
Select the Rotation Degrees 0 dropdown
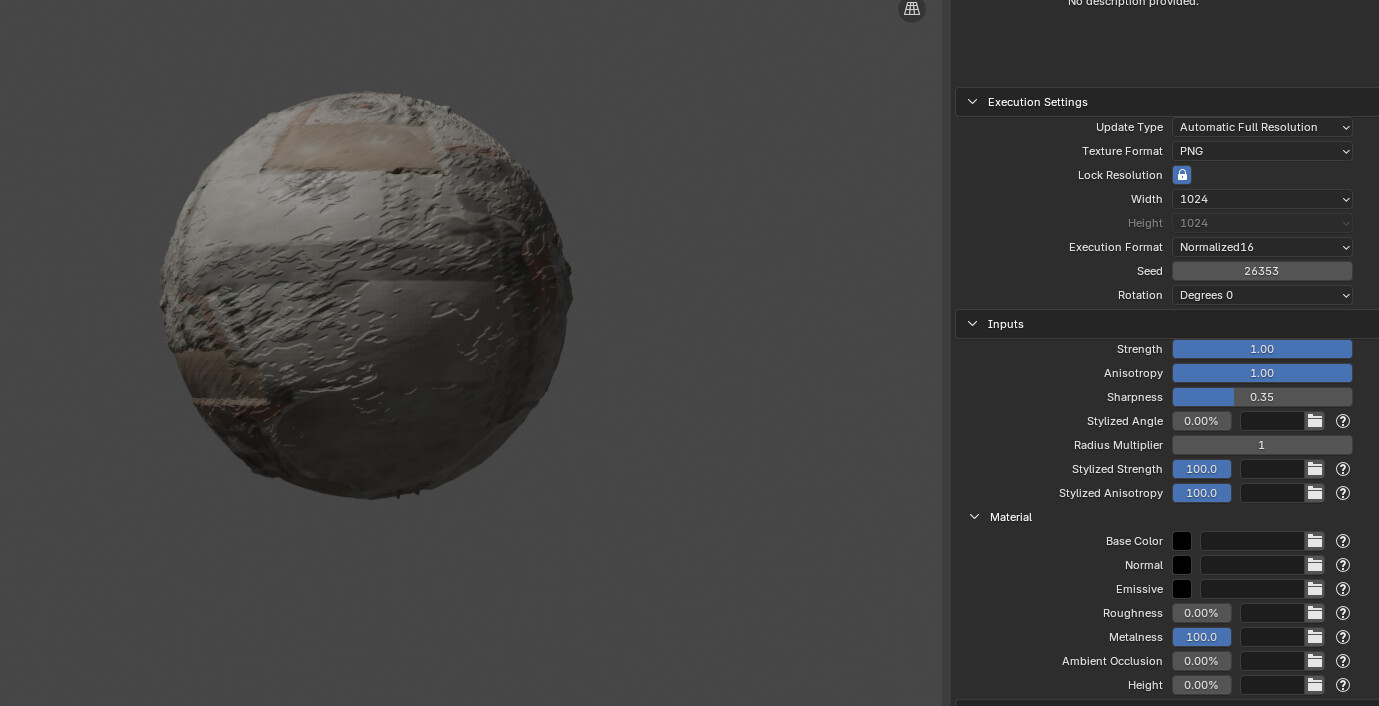tap(1262, 295)
